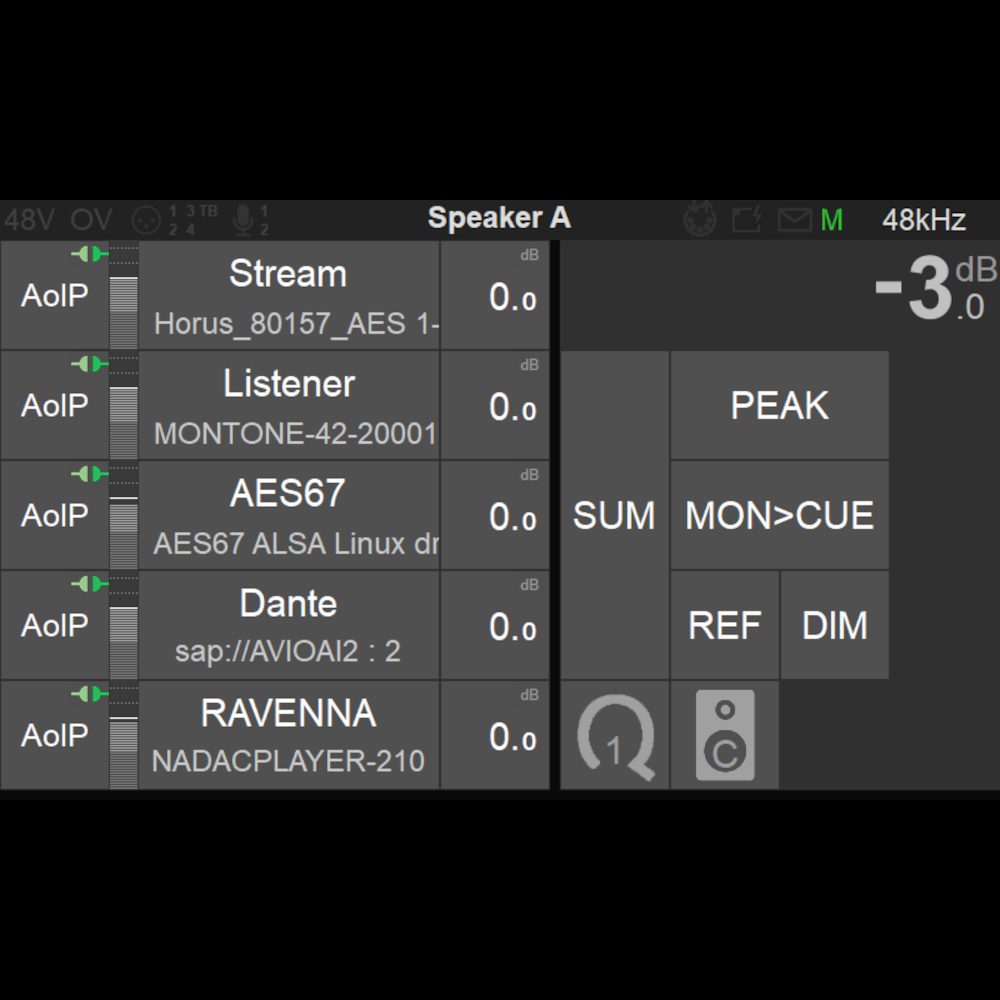Select the AES67 ALSA Linux source
The image size is (1000, 1000).
(289, 515)
